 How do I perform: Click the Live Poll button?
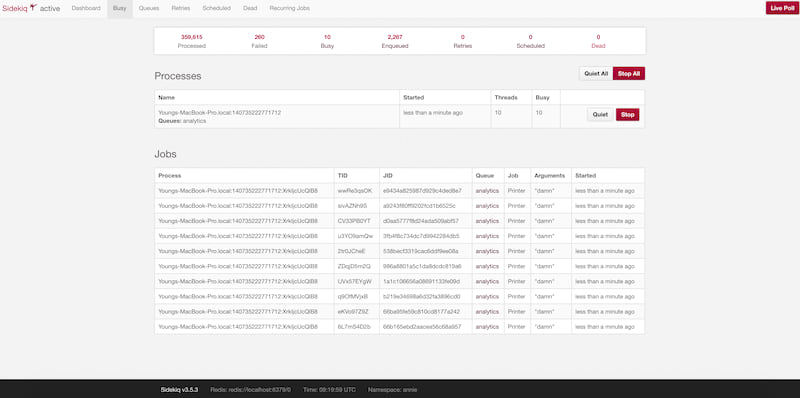click(782, 8)
